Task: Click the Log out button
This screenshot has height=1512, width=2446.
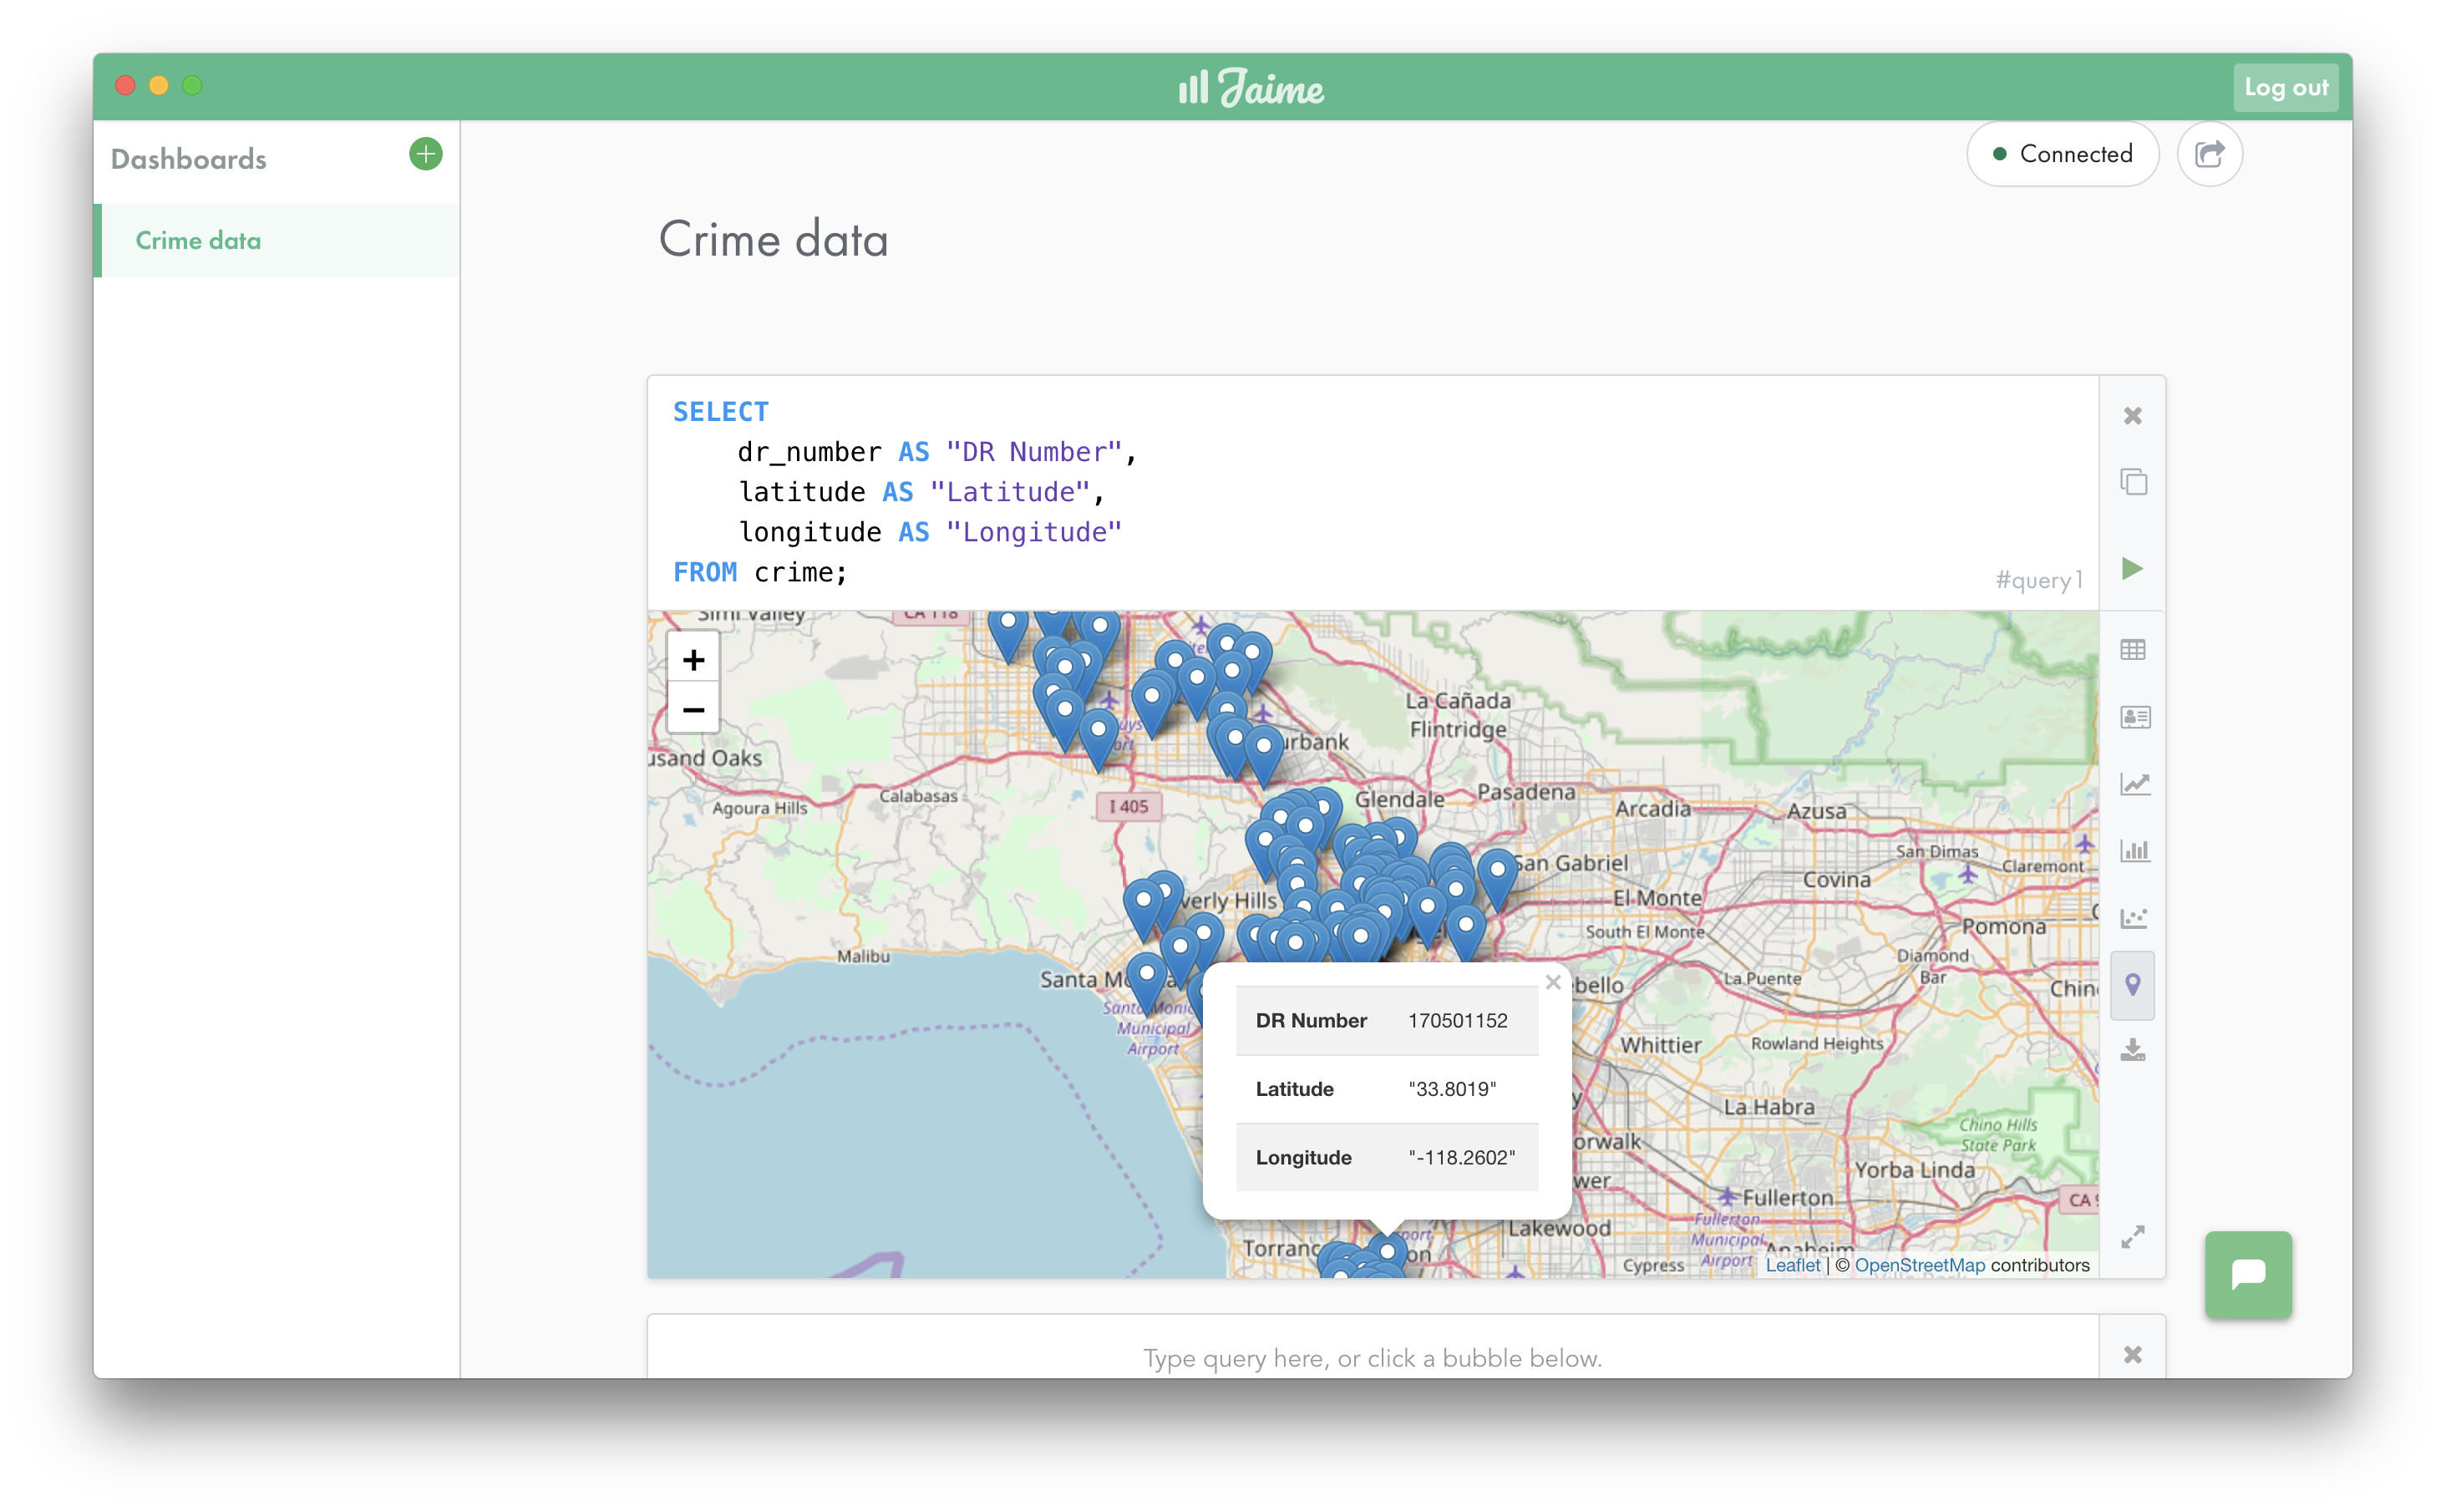Action: (x=2285, y=88)
